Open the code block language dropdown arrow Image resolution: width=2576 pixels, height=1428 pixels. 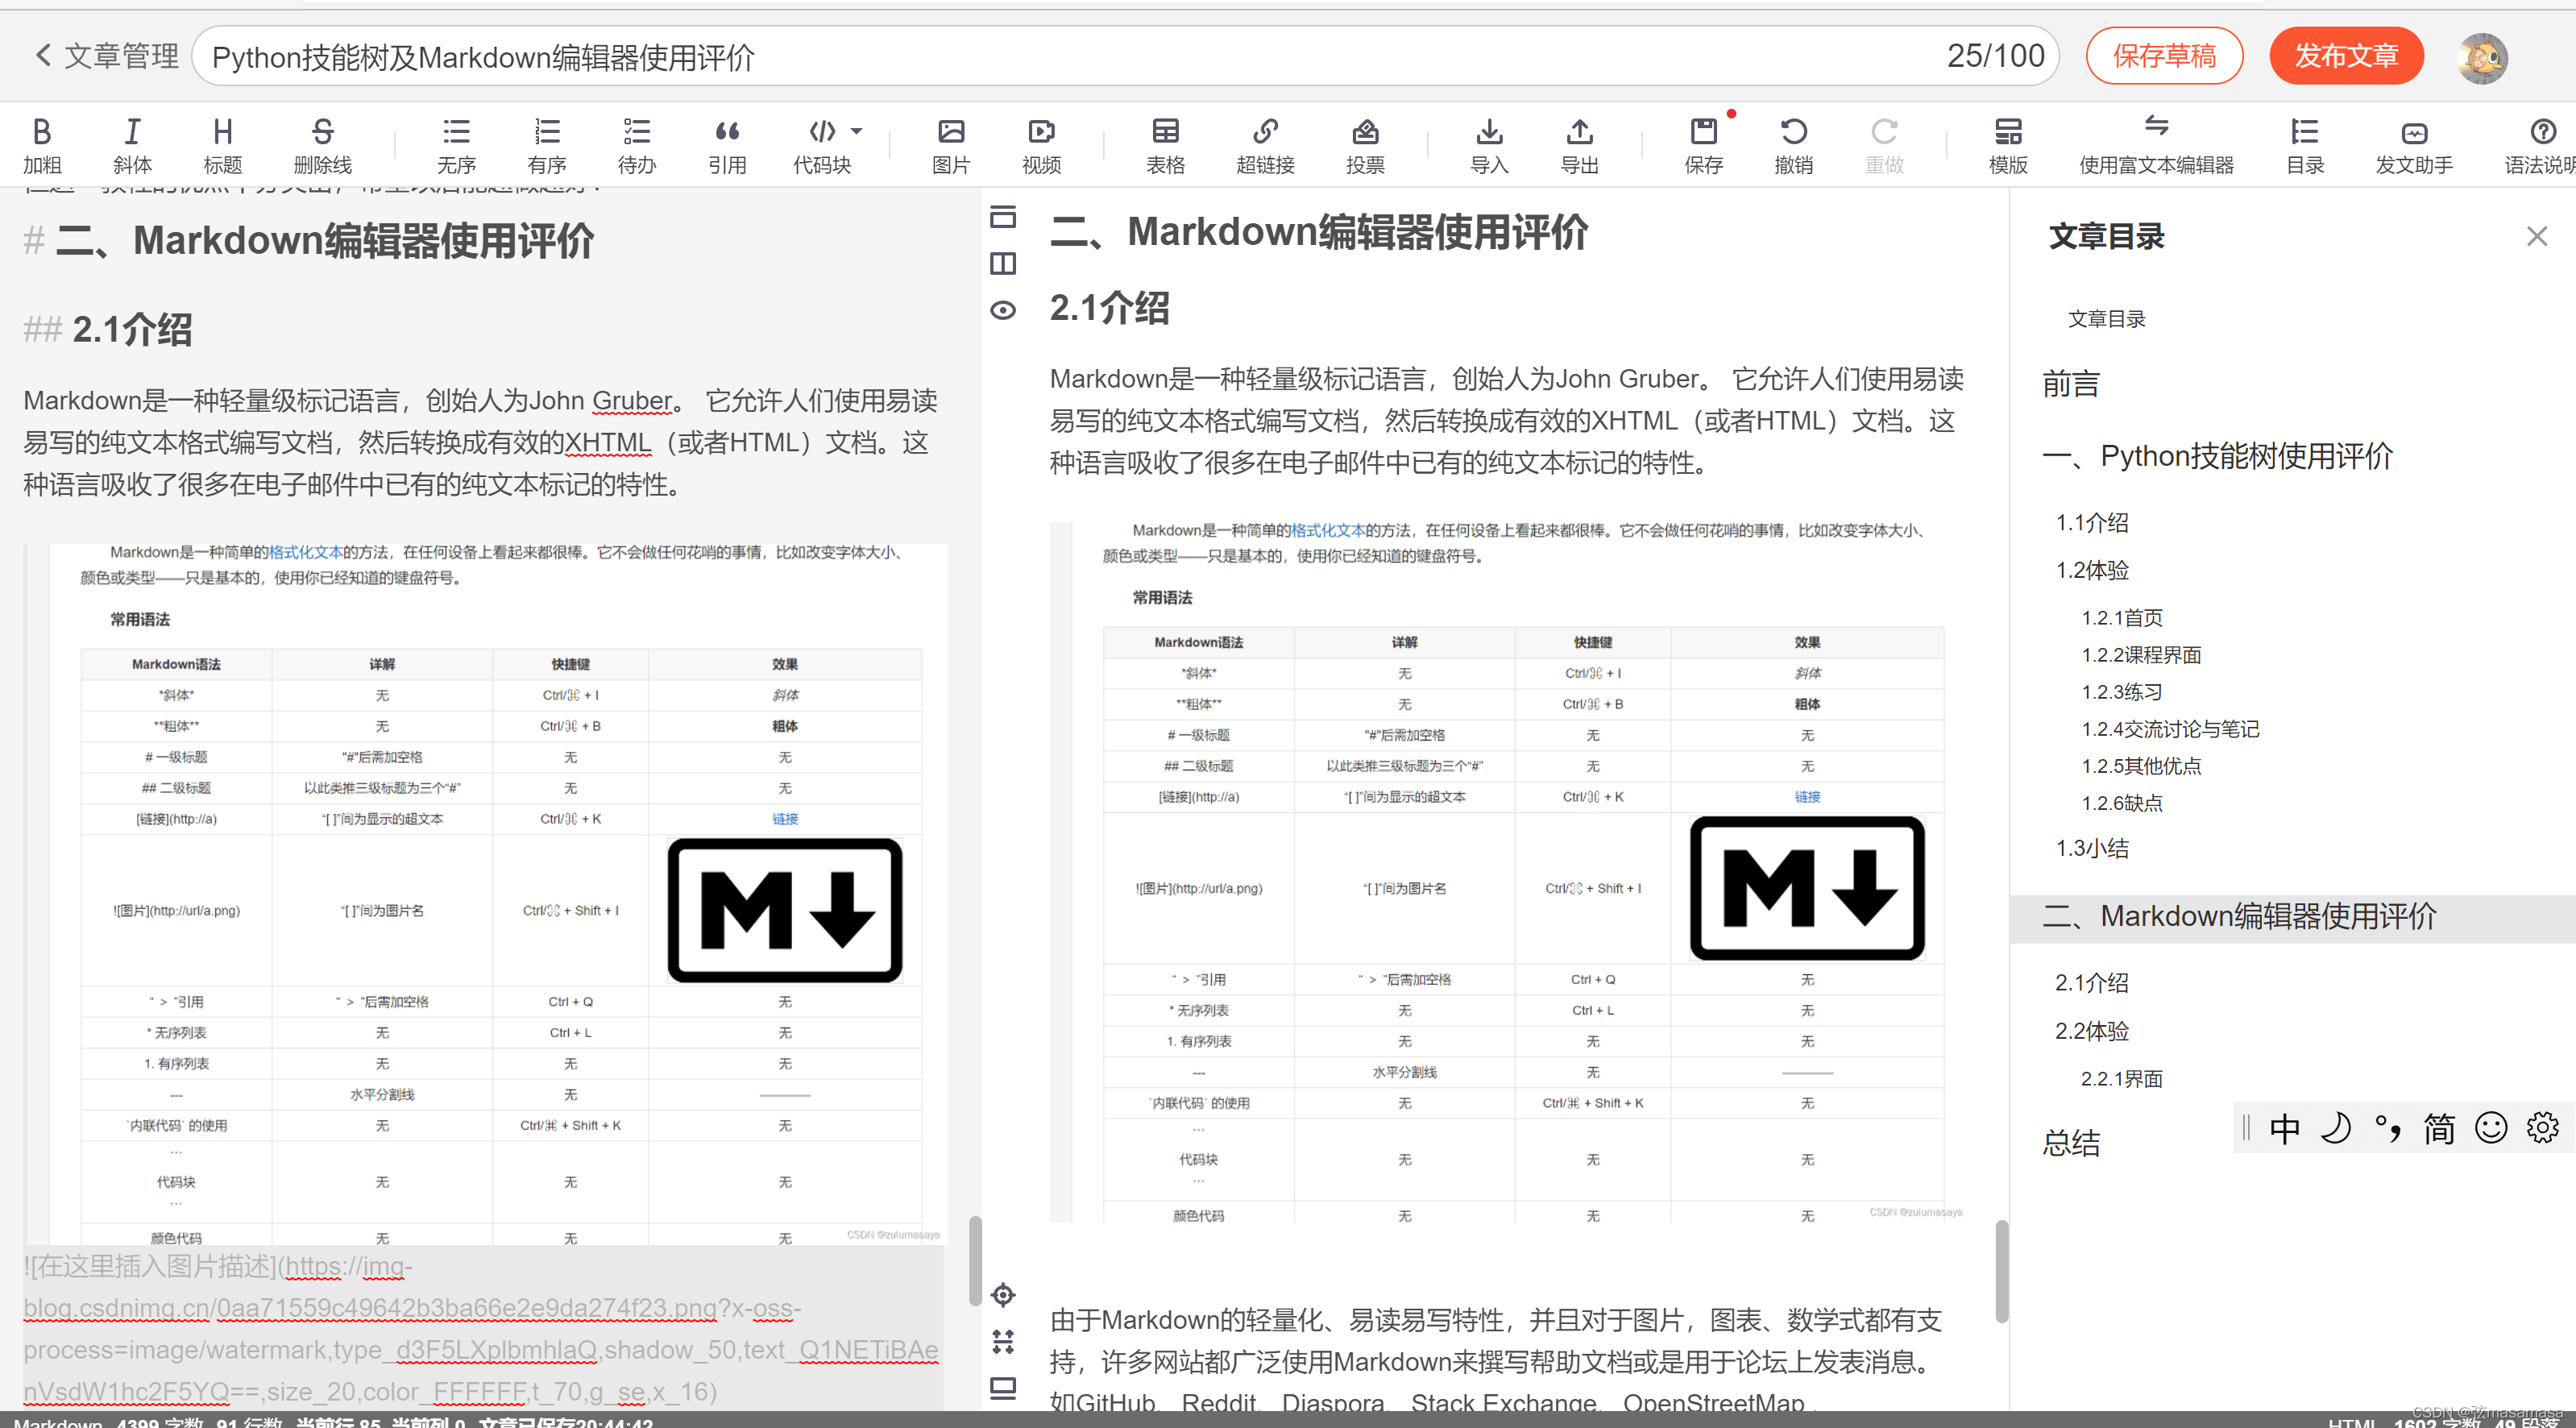point(856,131)
